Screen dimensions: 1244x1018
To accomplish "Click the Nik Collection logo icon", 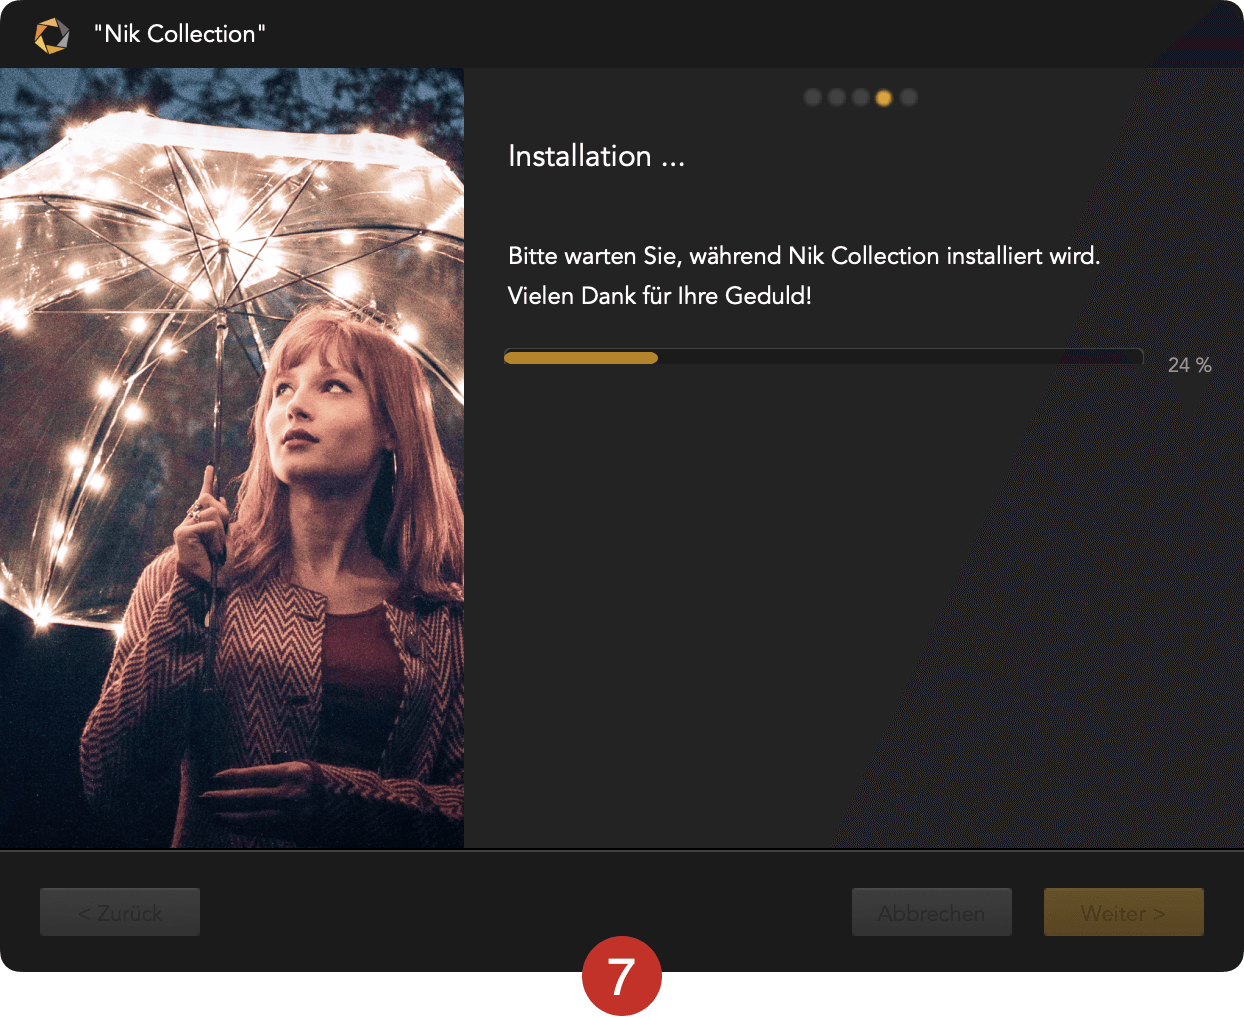I will coord(52,35).
